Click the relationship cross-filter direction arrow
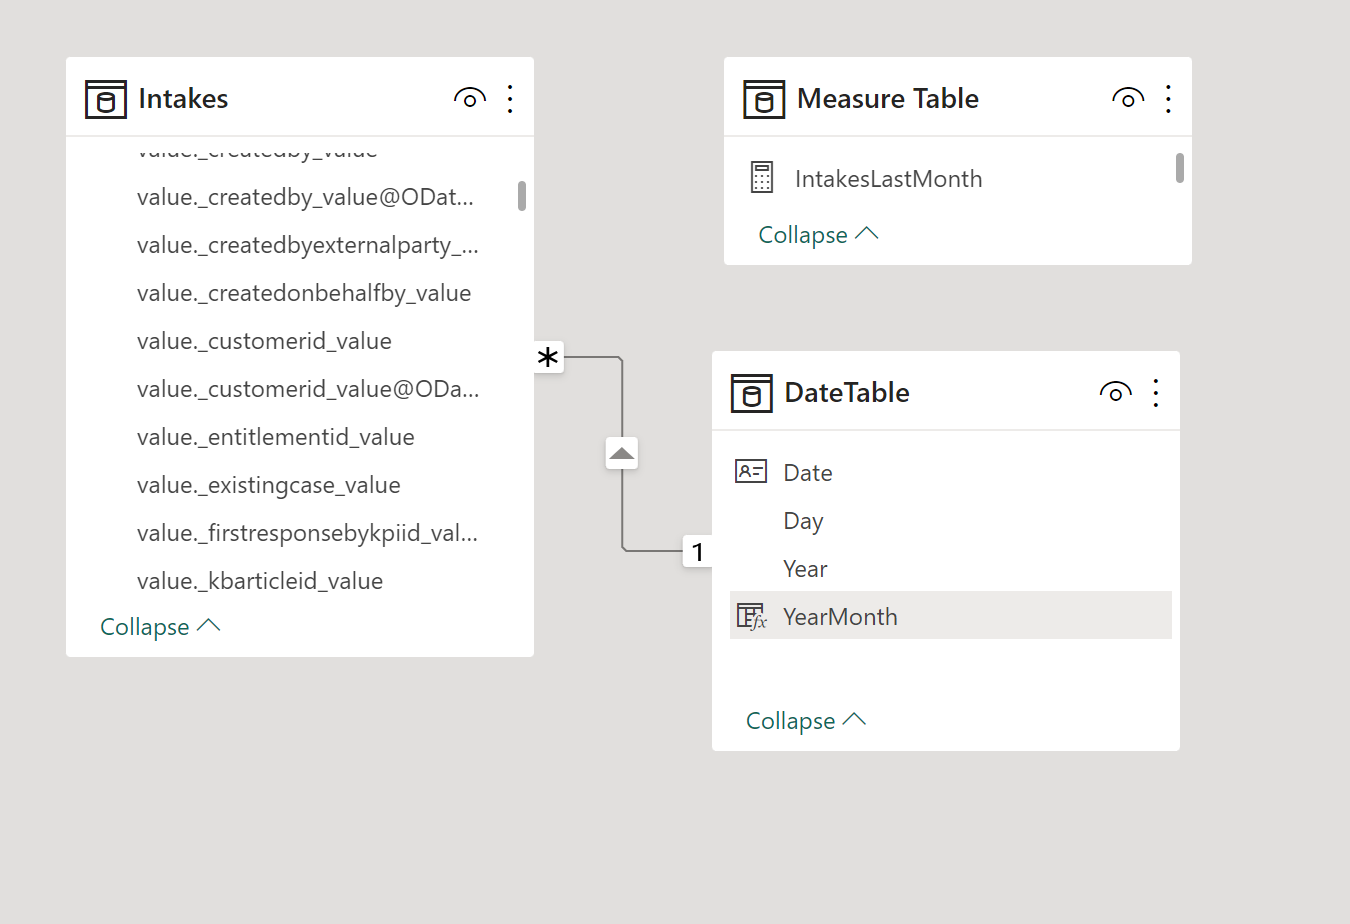Screen dimensions: 1350x924 (x=622, y=453)
